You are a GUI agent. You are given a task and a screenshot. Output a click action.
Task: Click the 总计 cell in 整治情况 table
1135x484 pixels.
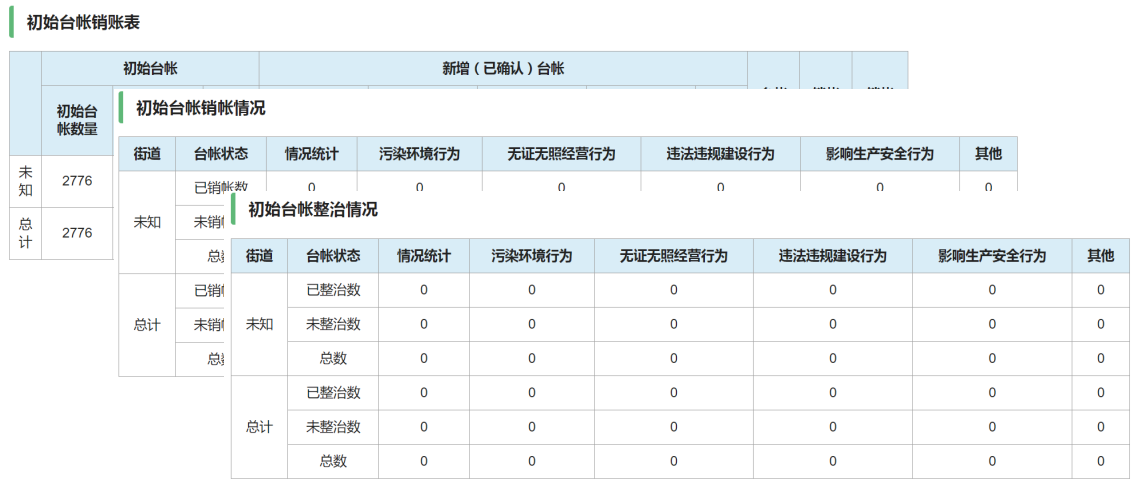tap(259, 427)
